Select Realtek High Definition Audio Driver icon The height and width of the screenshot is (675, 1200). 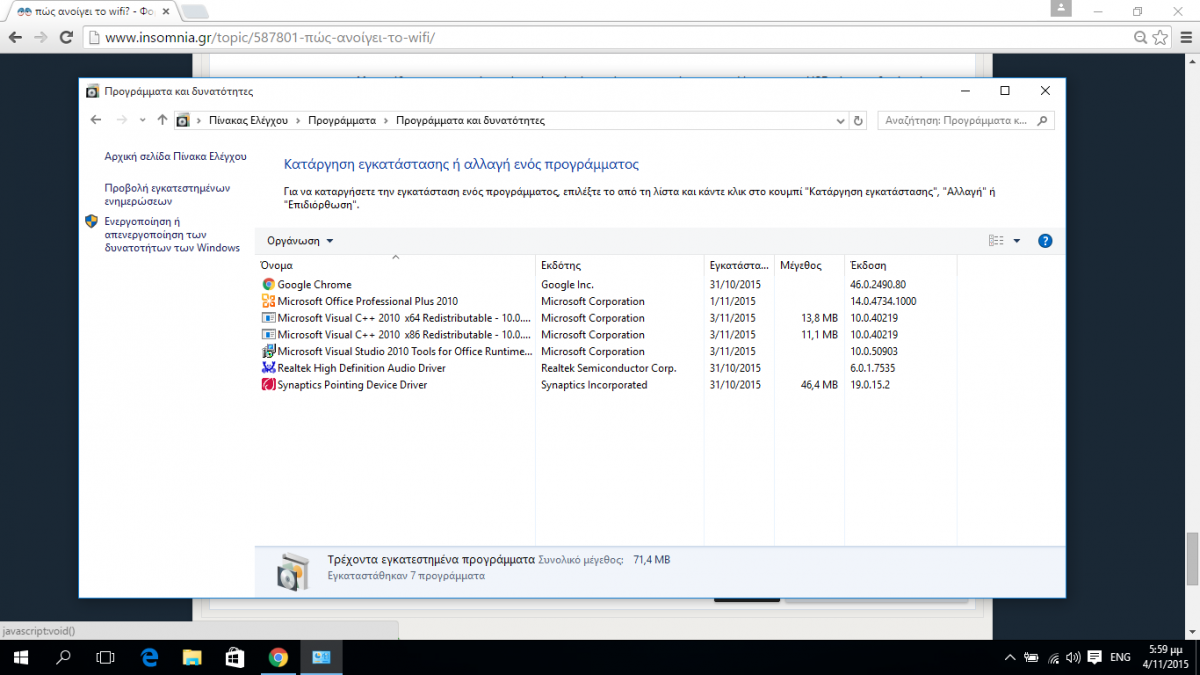pyautogui.click(x=268, y=368)
